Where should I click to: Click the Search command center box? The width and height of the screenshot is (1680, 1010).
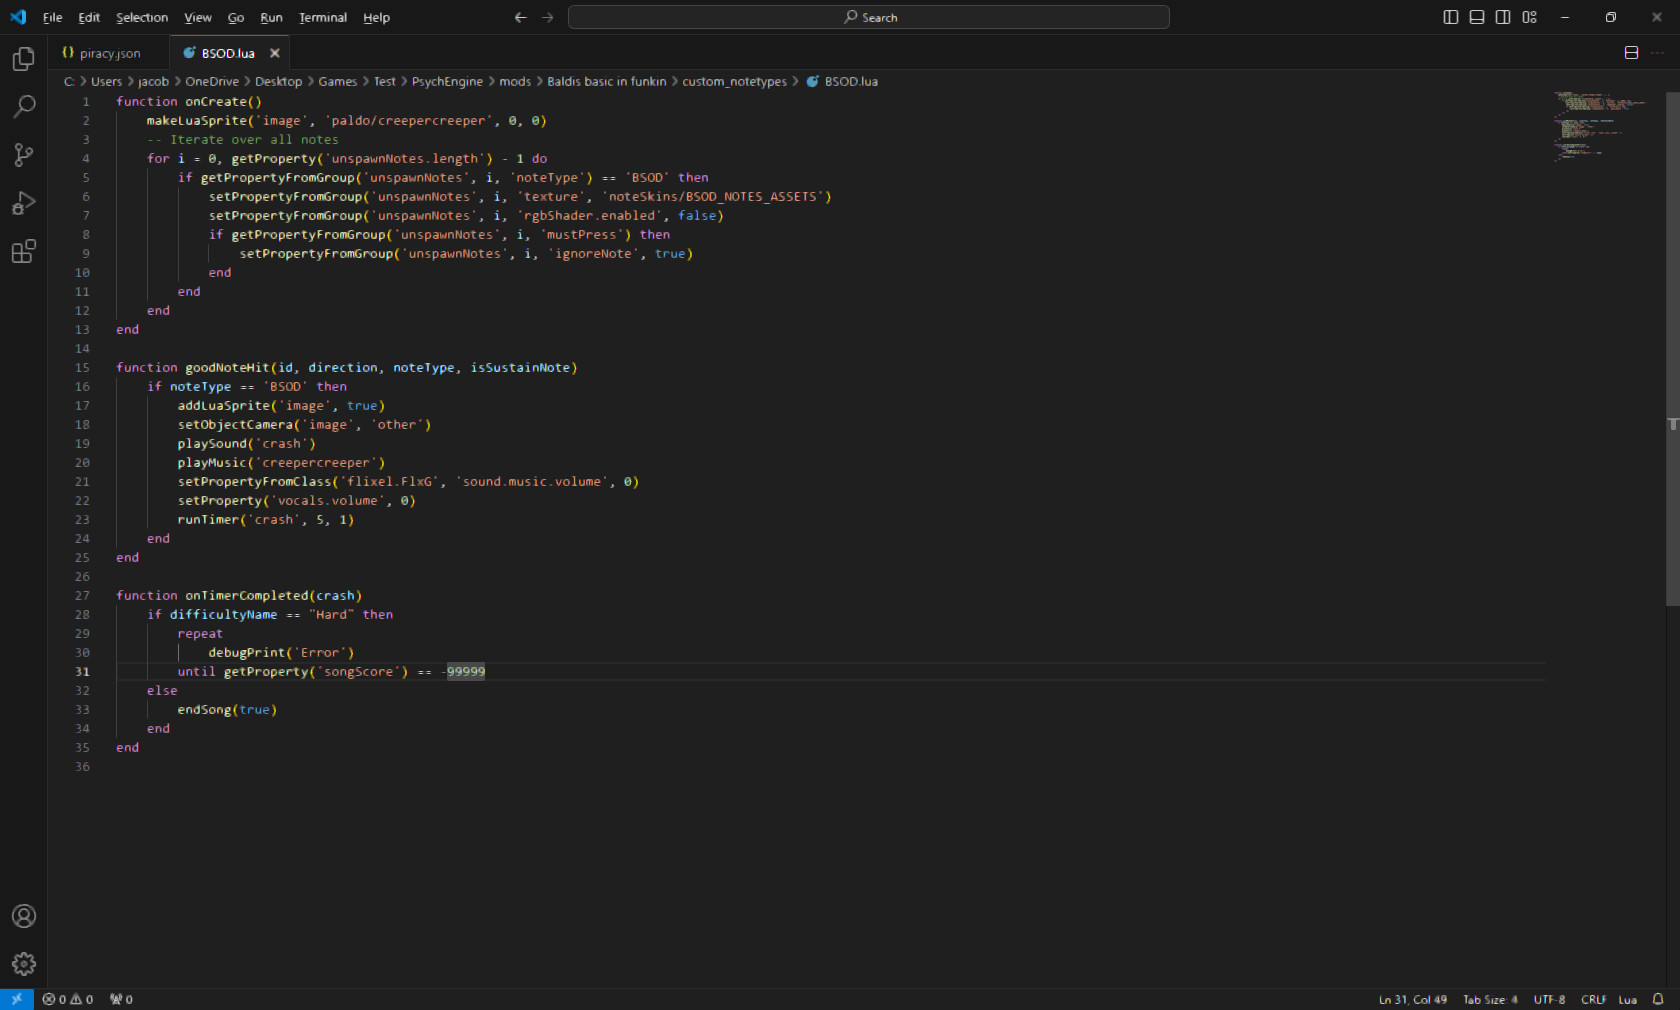868,17
